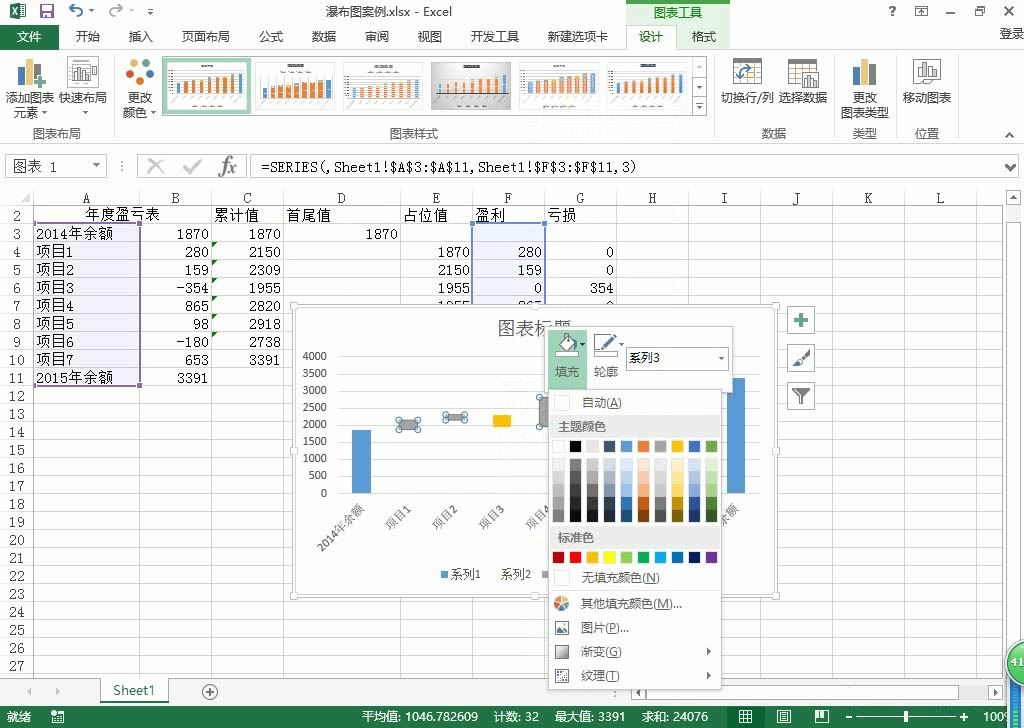The height and width of the screenshot is (728, 1024).
Task: Click the Fill (填充) paint bucket icon
Action: (x=566, y=343)
